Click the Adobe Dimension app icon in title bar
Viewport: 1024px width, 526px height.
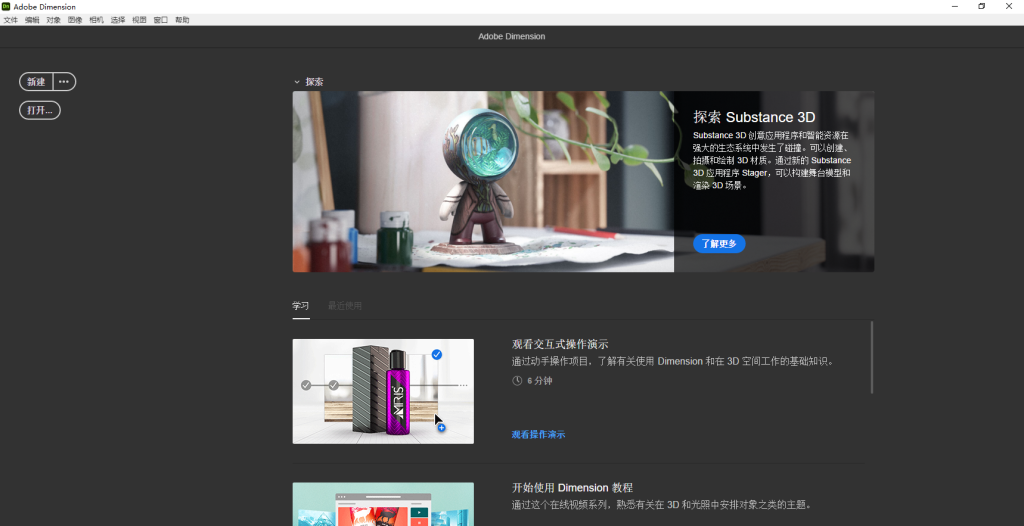pos(6,6)
